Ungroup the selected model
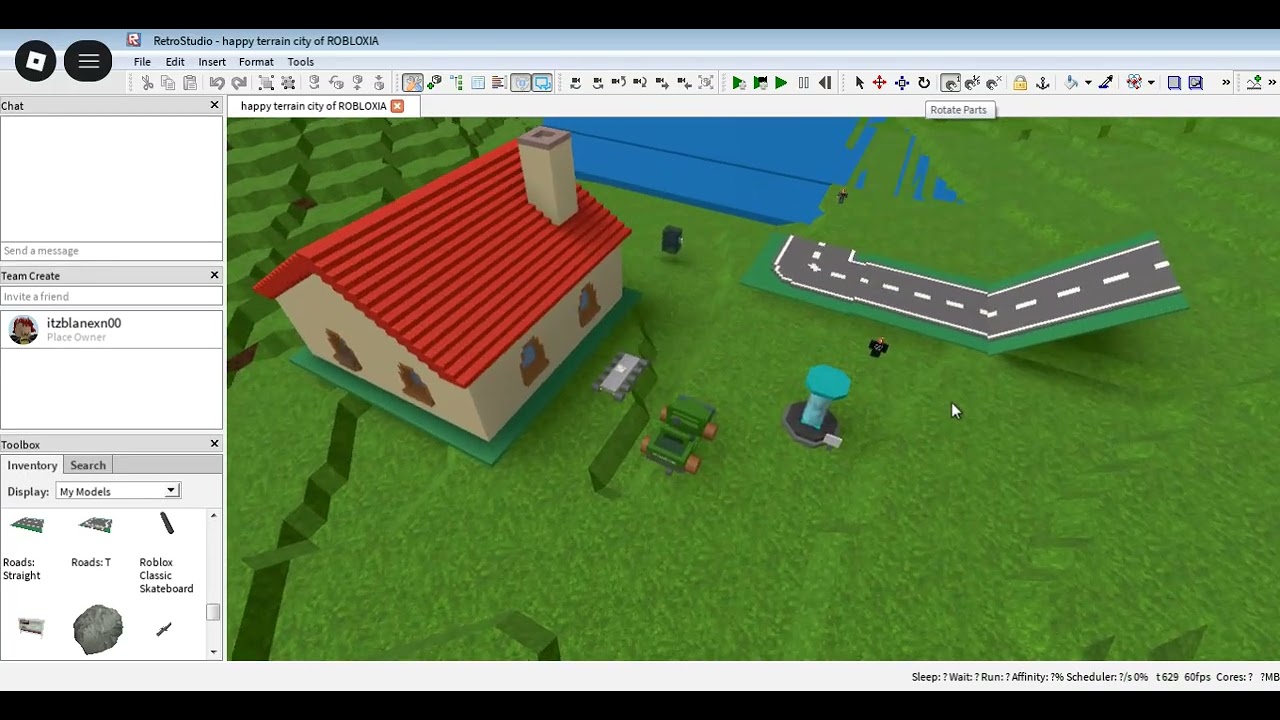This screenshot has width=1280, height=720. pos(288,83)
